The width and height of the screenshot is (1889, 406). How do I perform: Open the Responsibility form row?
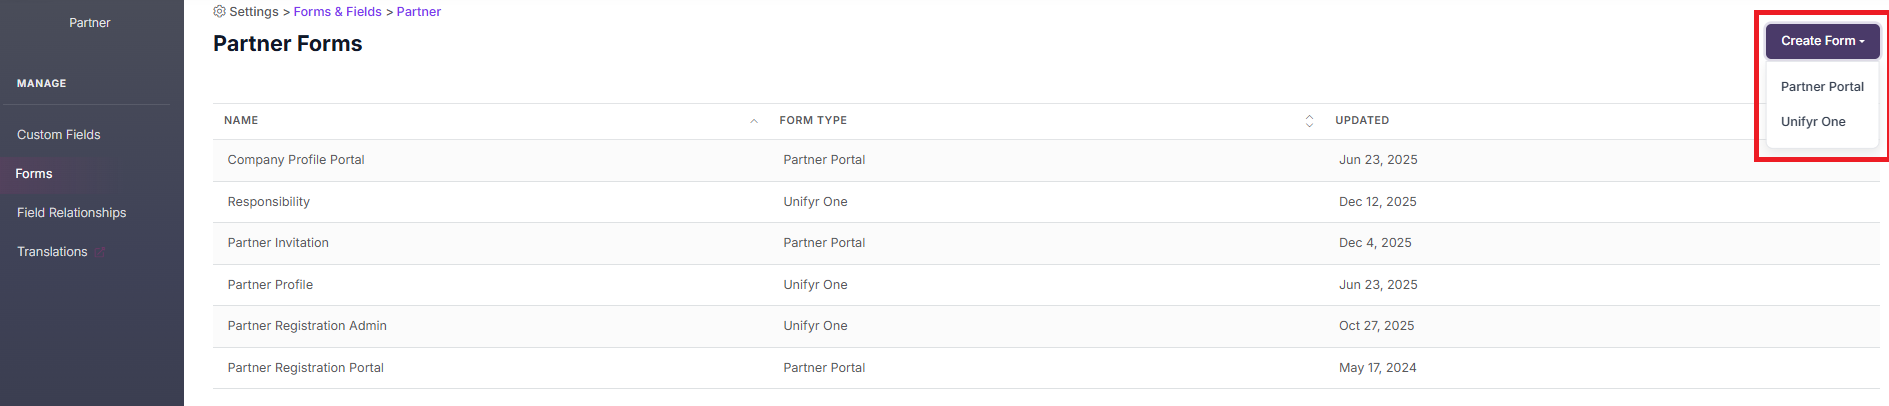pyautogui.click(x=269, y=202)
